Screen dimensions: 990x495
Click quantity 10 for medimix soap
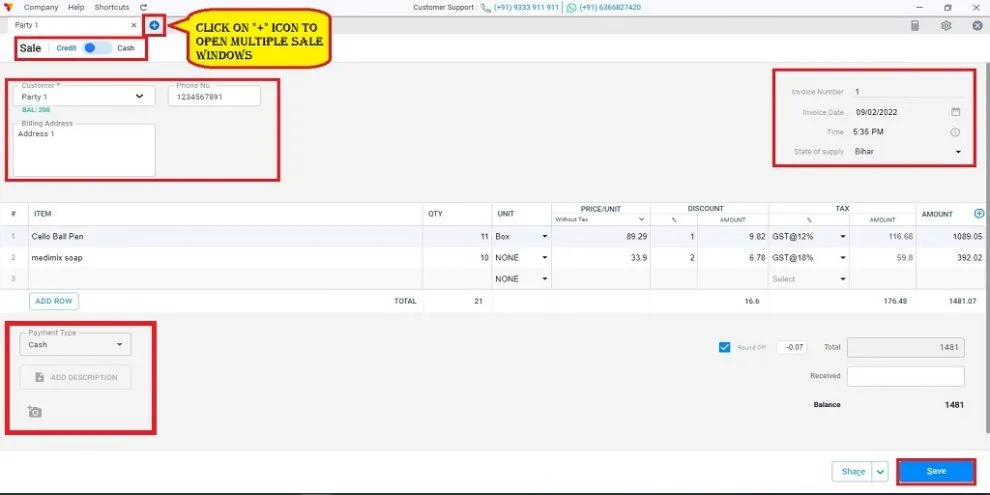457,258
